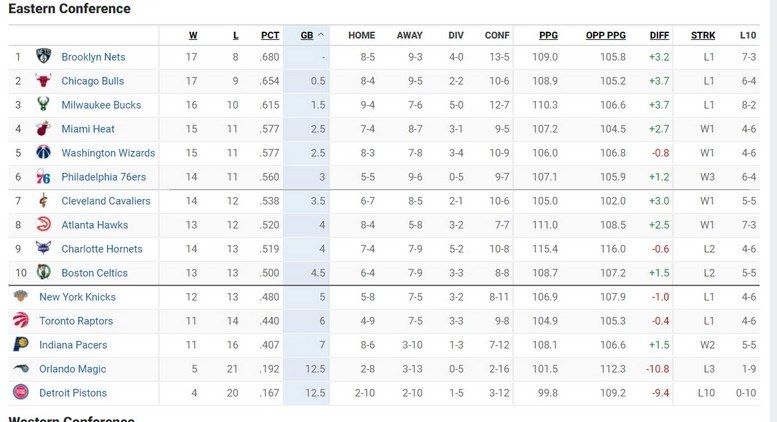
Task: Sort standings by PPG header
Action: (548, 35)
